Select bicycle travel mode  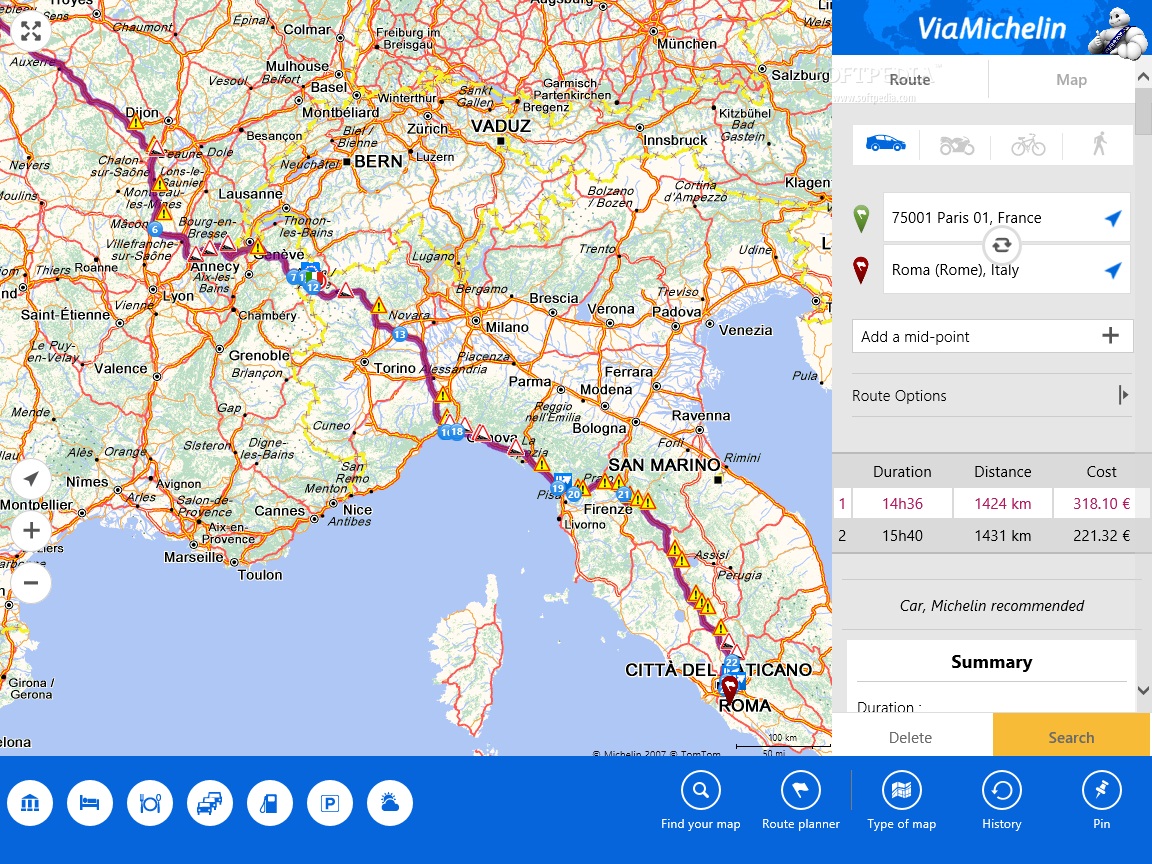coord(1028,145)
